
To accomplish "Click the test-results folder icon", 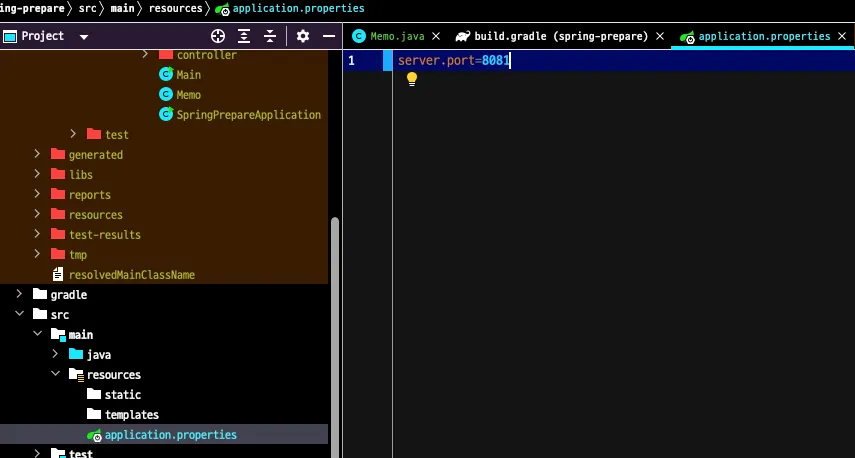I will point(58,234).
